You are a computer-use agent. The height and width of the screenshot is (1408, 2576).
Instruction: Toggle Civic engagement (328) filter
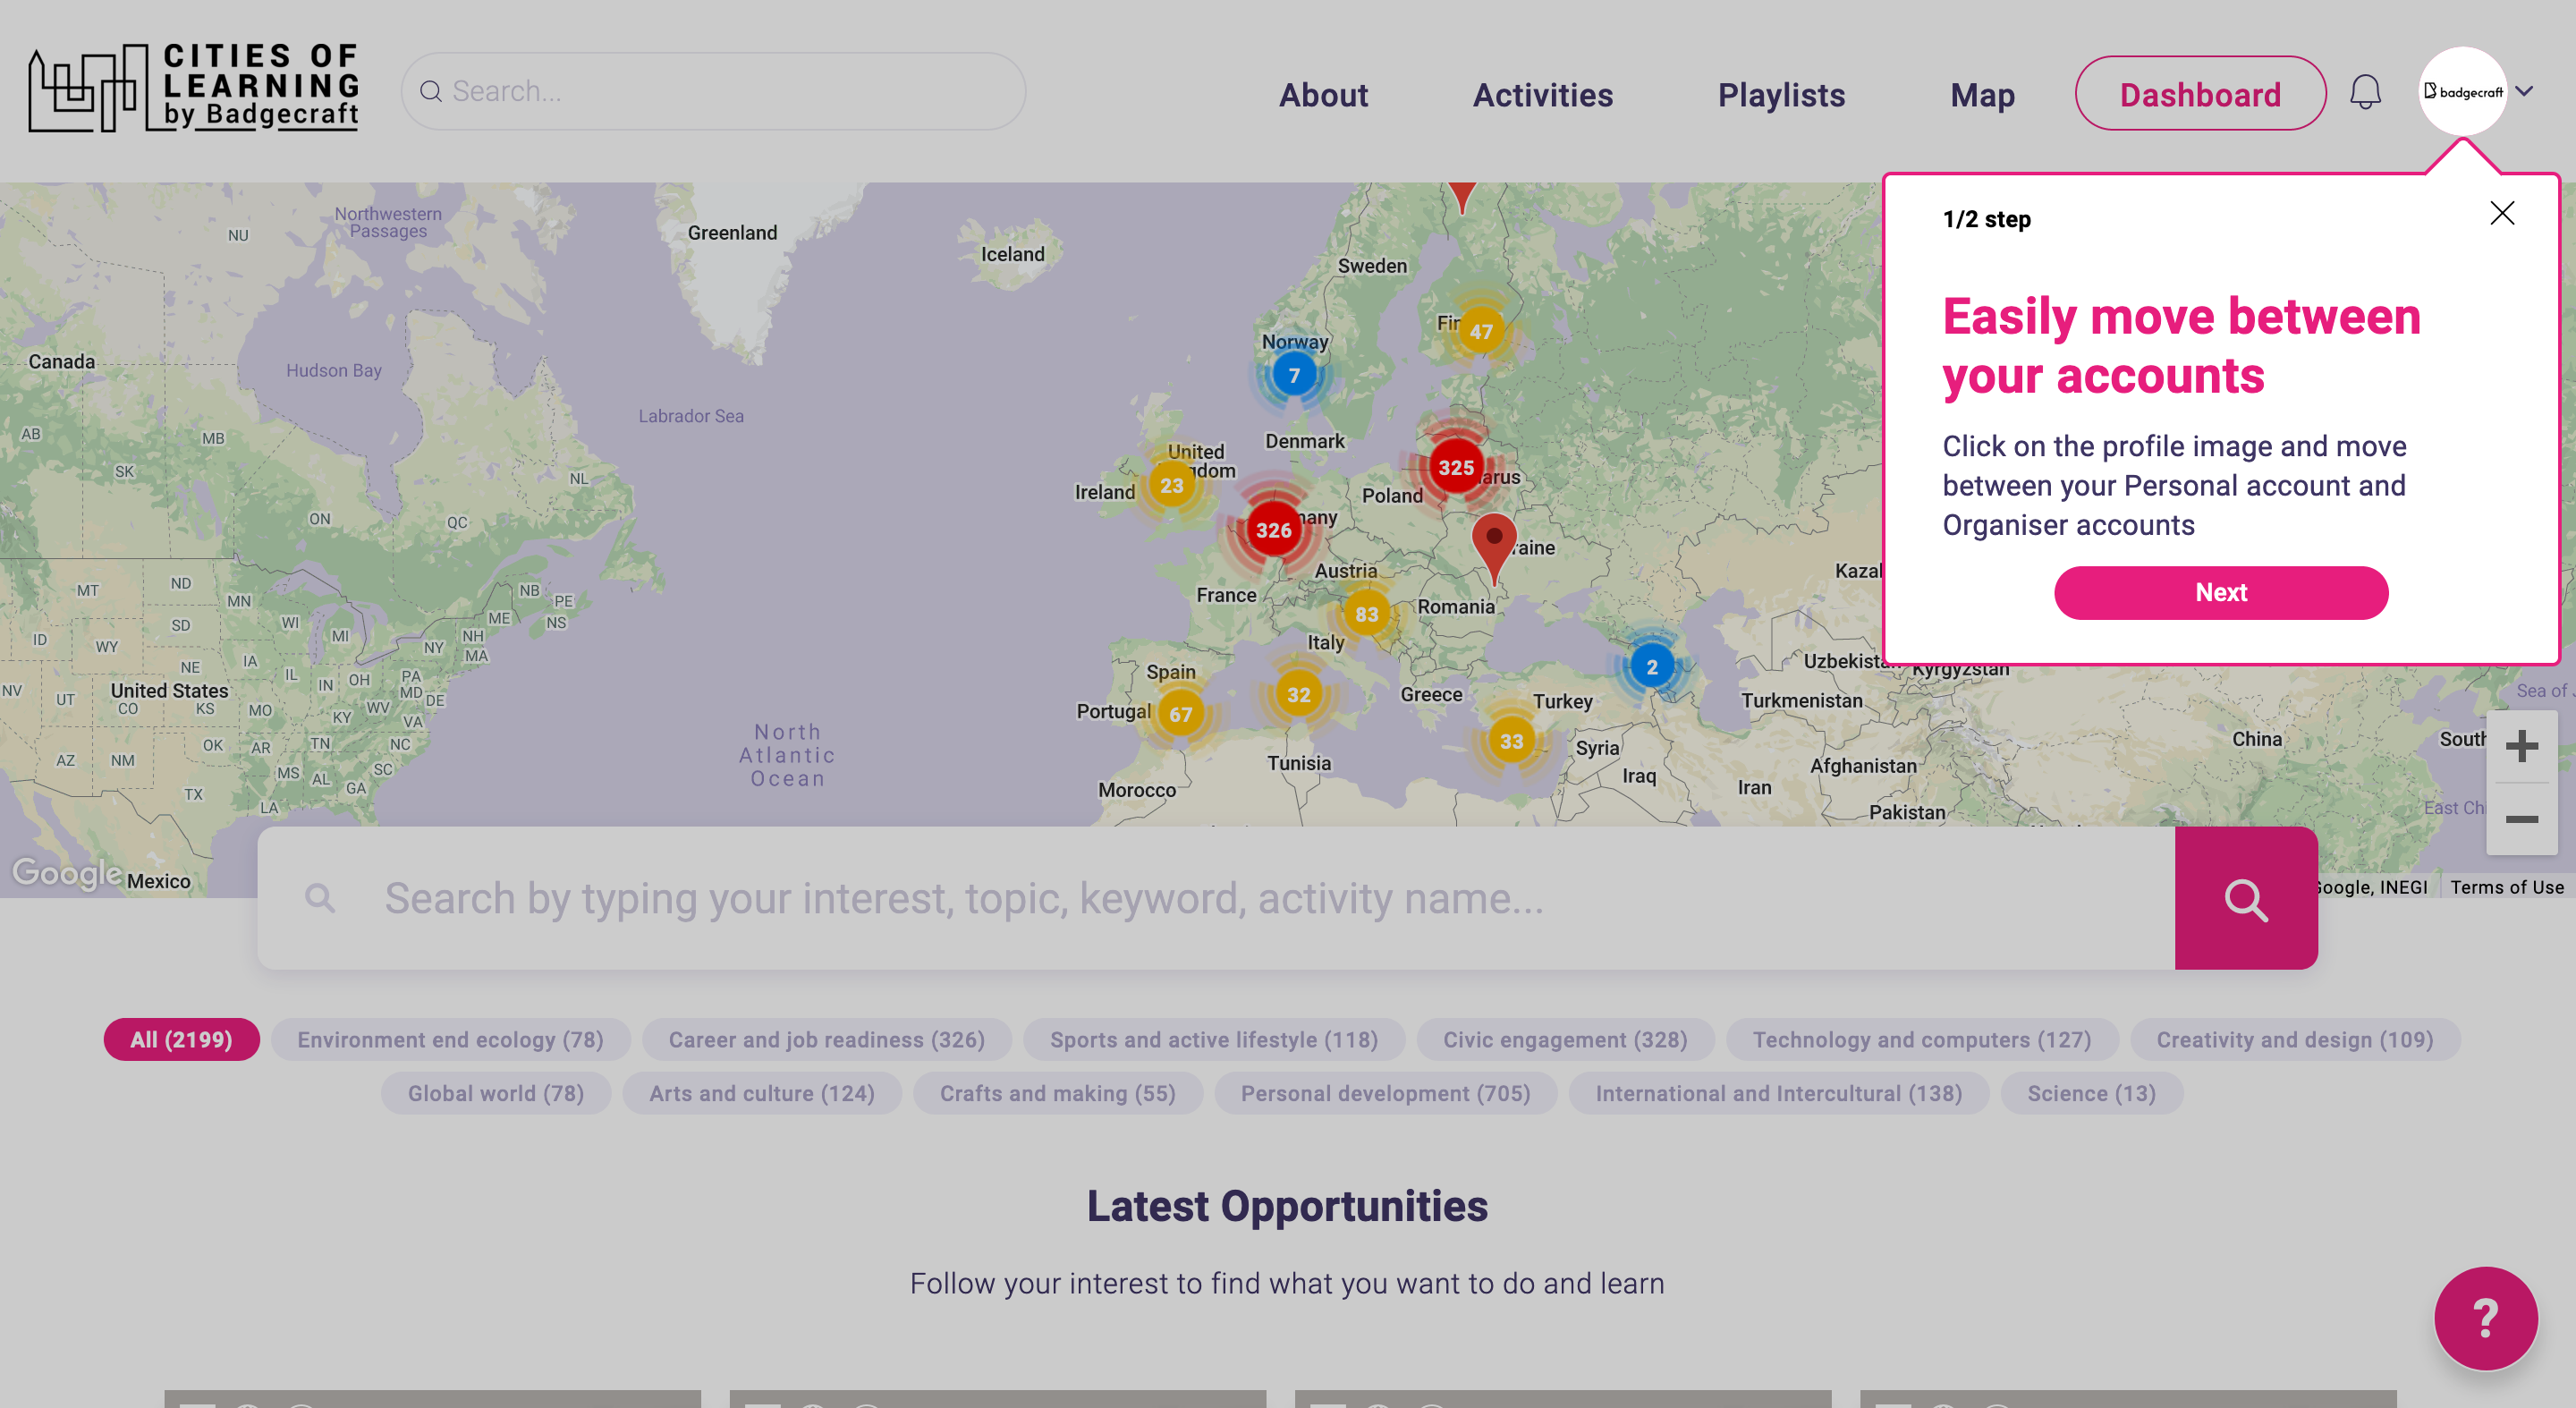pos(1564,1039)
